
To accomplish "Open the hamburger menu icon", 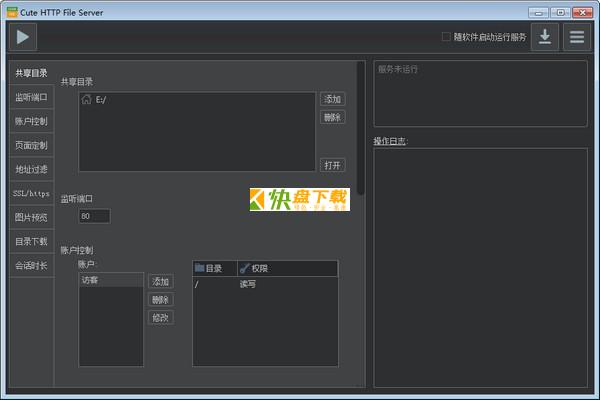I will tap(577, 37).
